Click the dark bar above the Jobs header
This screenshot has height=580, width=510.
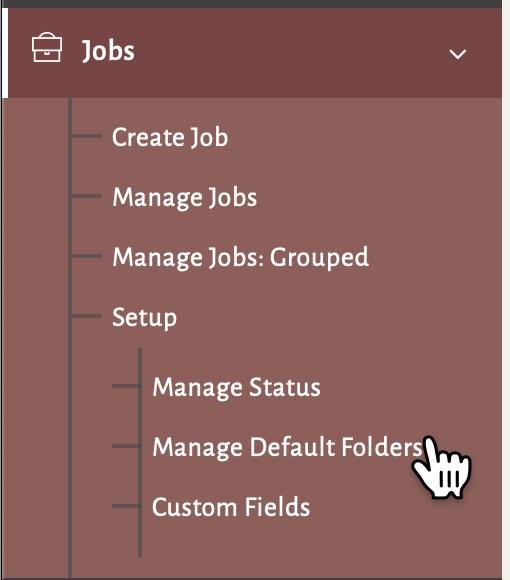coord(251,4)
